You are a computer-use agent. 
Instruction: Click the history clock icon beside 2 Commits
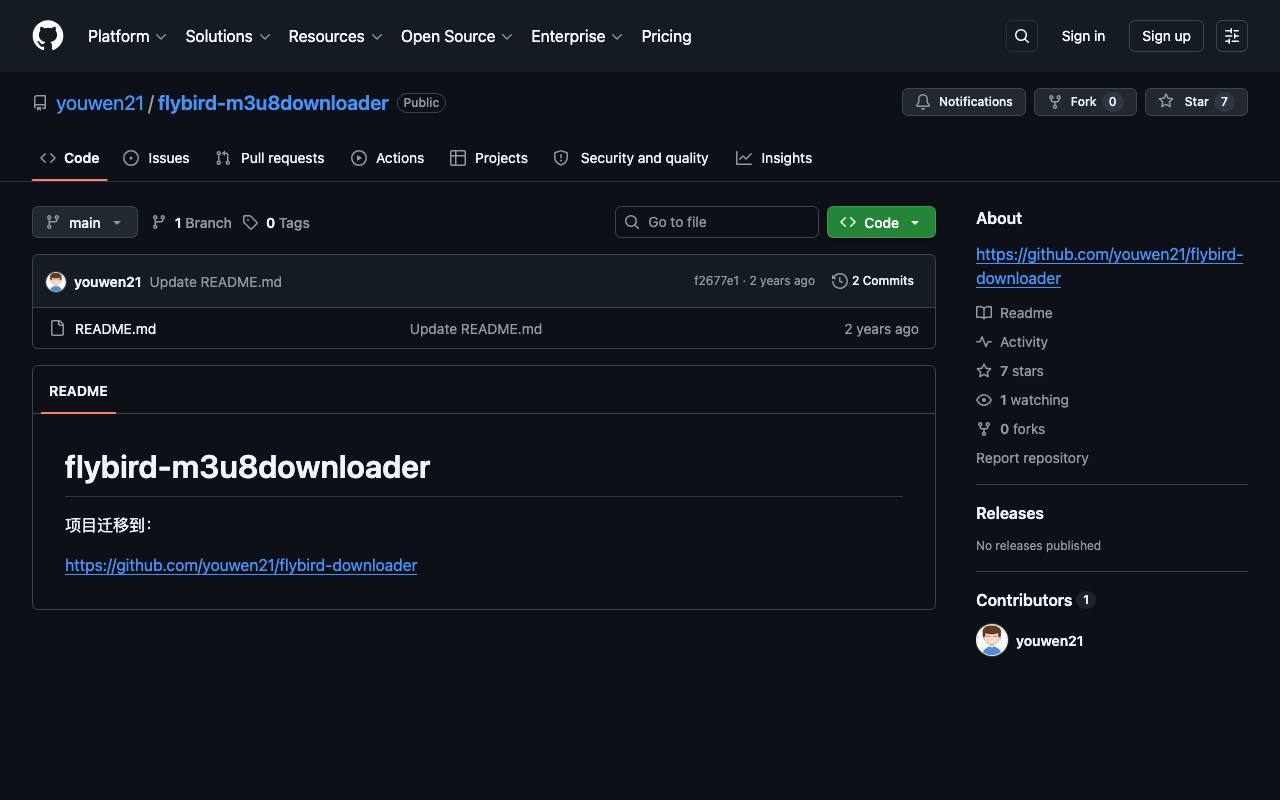[x=840, y=281]
